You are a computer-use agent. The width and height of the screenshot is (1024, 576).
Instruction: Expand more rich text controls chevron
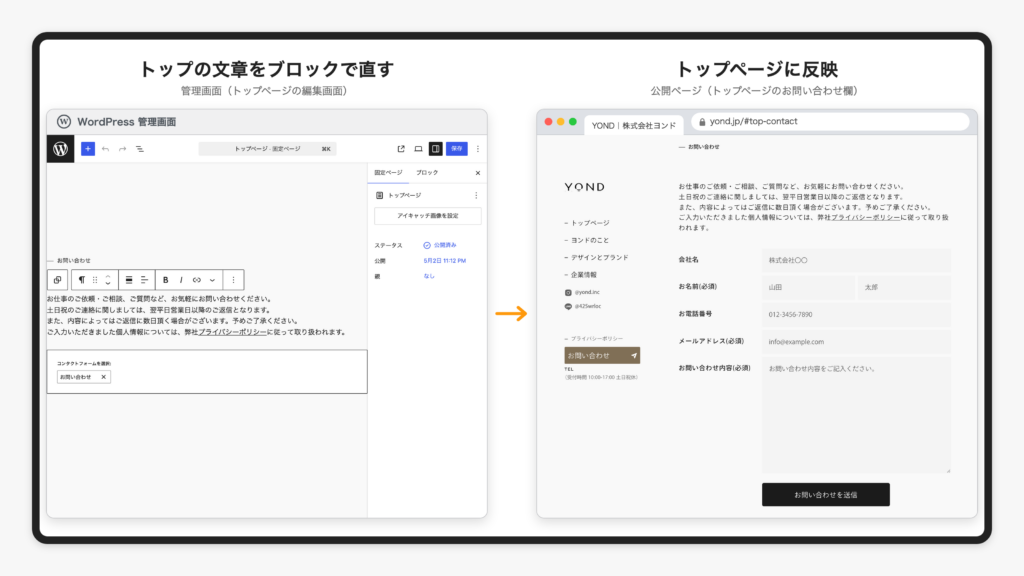(x=212, y=280)
